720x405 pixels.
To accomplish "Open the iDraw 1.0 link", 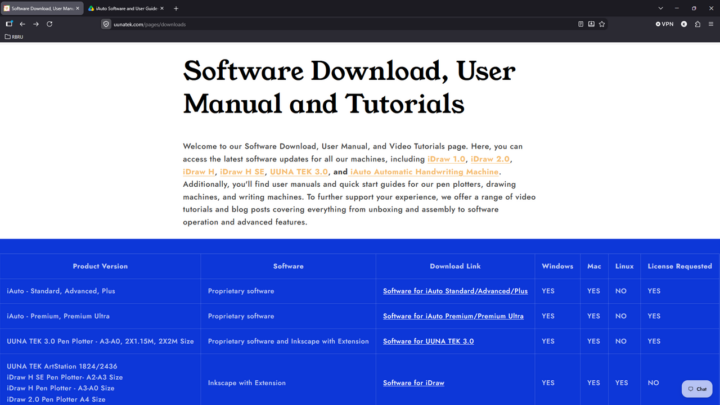I will coord(446,159).
